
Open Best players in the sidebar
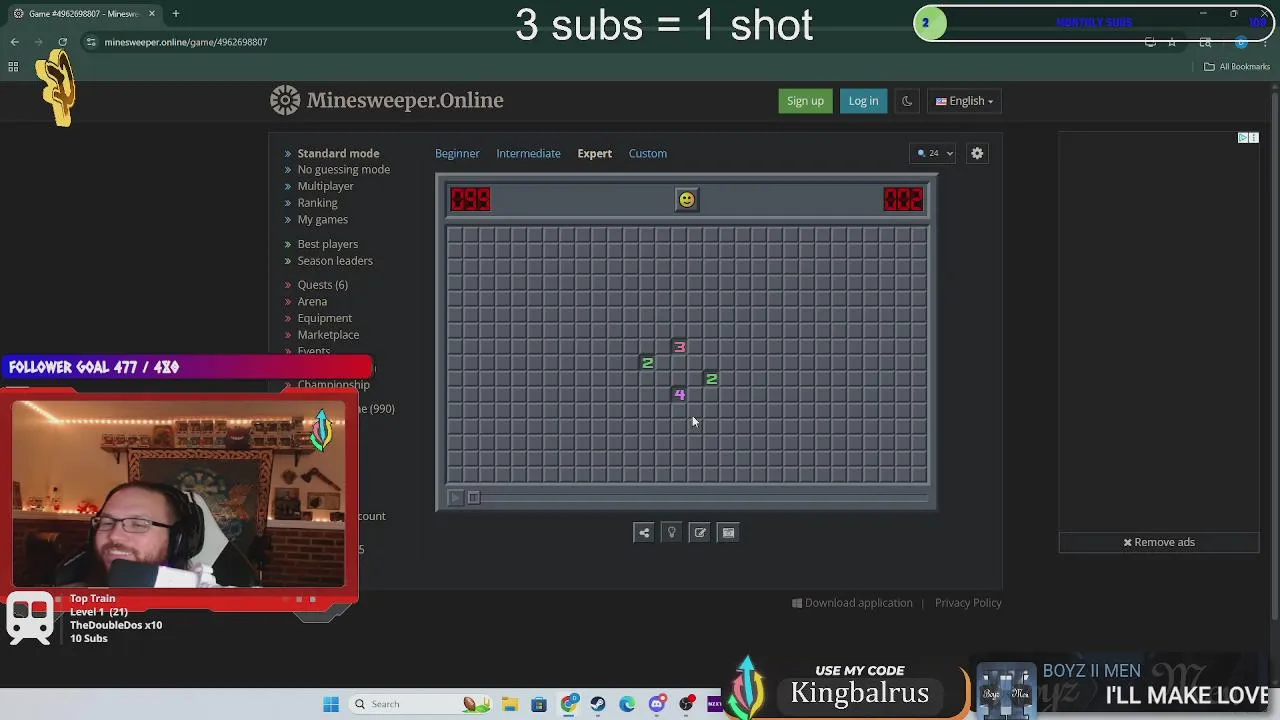[x=327, y=244]
